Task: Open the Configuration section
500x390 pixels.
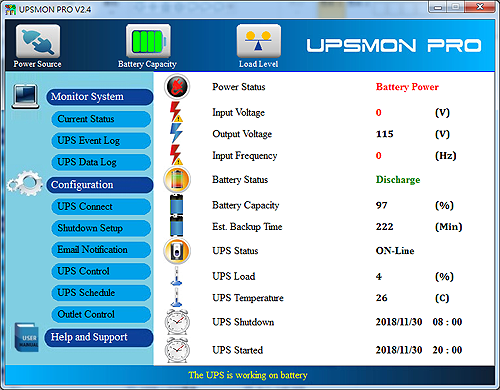Action: (99, 185)
